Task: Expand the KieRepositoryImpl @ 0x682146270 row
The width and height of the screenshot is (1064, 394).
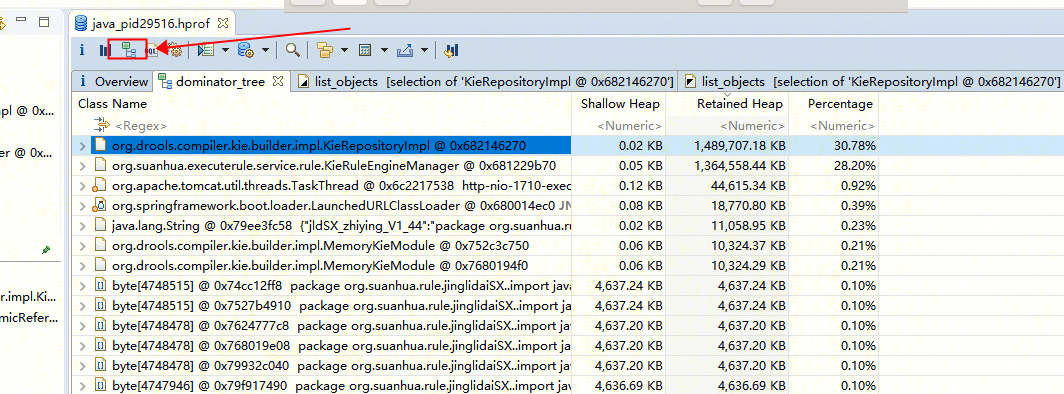Action: 82,145
